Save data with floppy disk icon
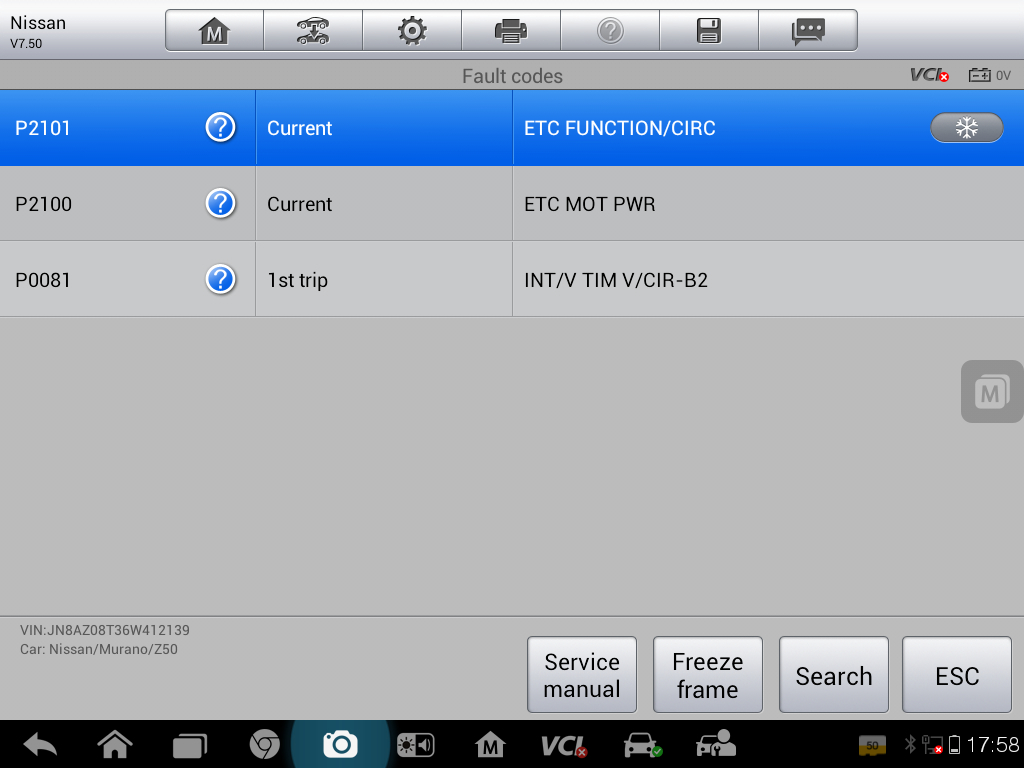This screenshot has height=768, width=1024. point(709,31)
